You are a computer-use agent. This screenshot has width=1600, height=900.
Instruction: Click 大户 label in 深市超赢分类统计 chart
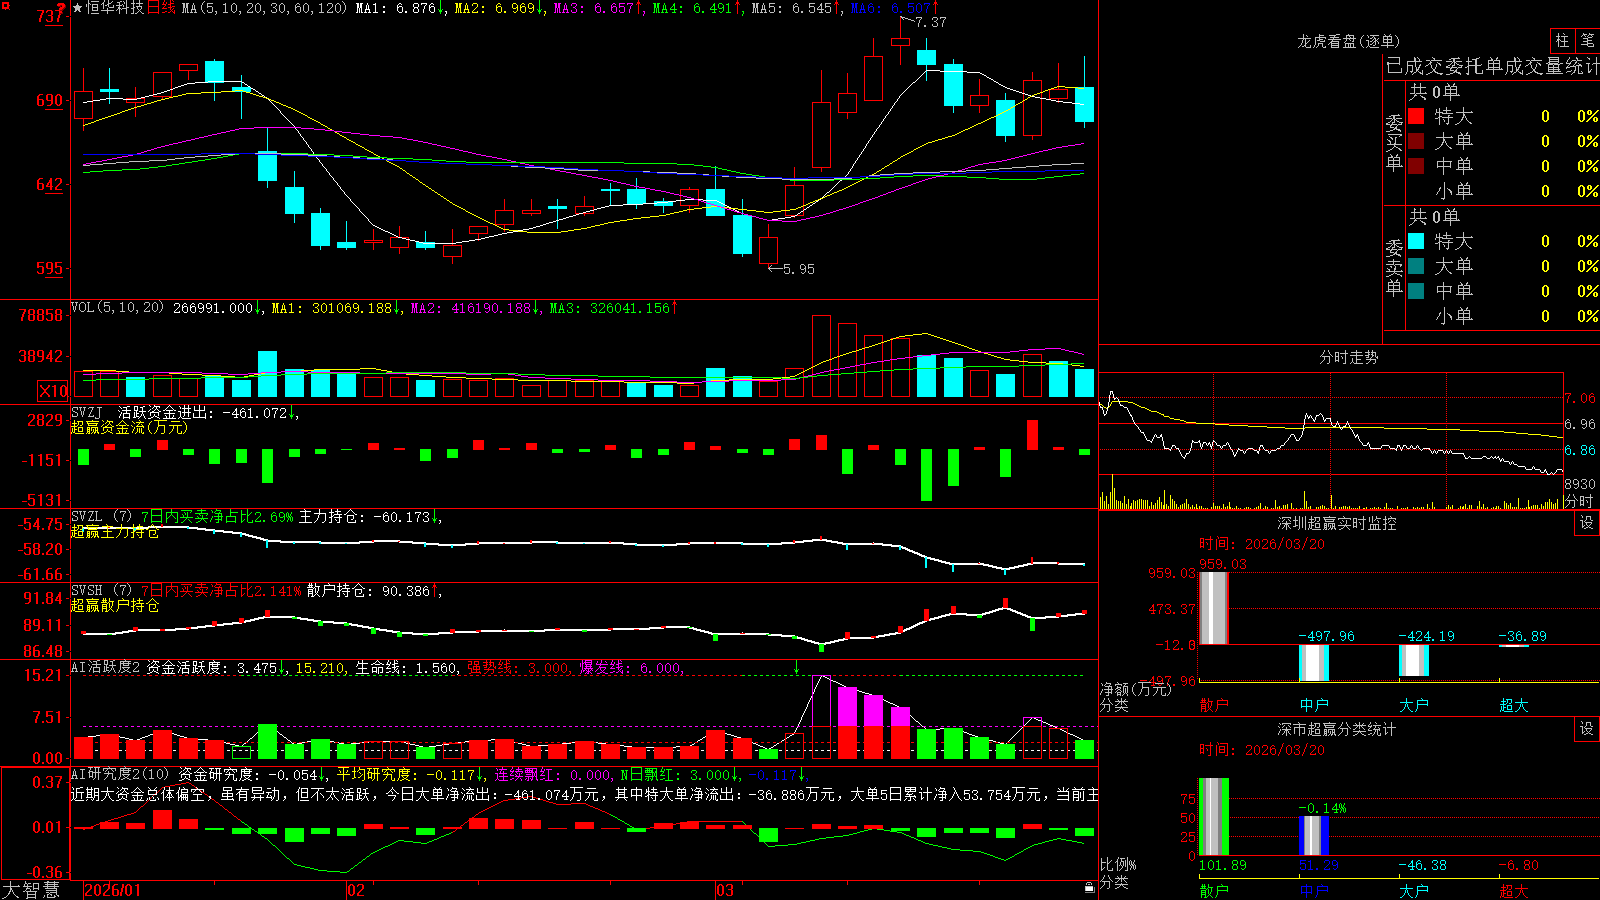(1414, 890)
